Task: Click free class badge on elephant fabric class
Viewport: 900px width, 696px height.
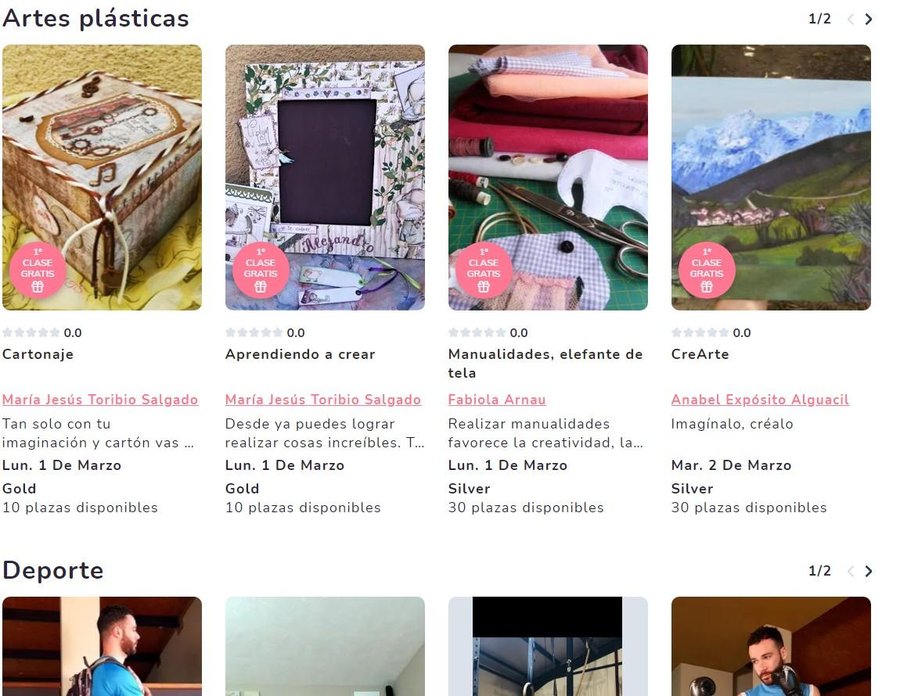Action: pos(483,270)
